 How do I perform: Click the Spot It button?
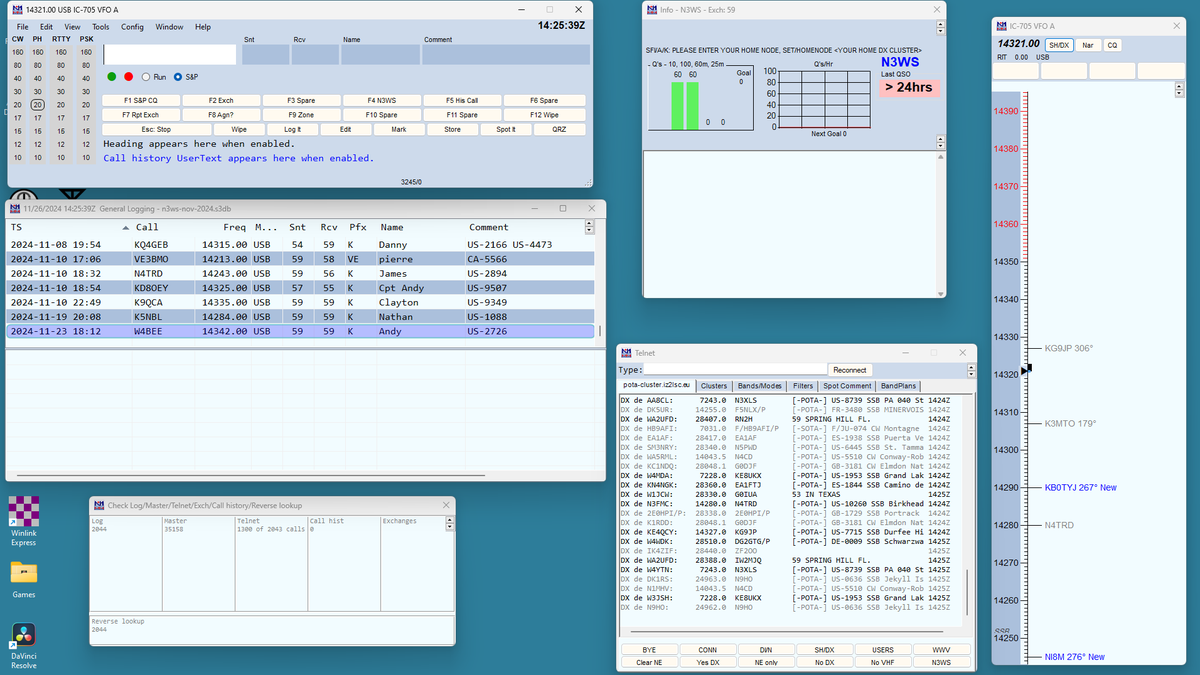point(506,129)
